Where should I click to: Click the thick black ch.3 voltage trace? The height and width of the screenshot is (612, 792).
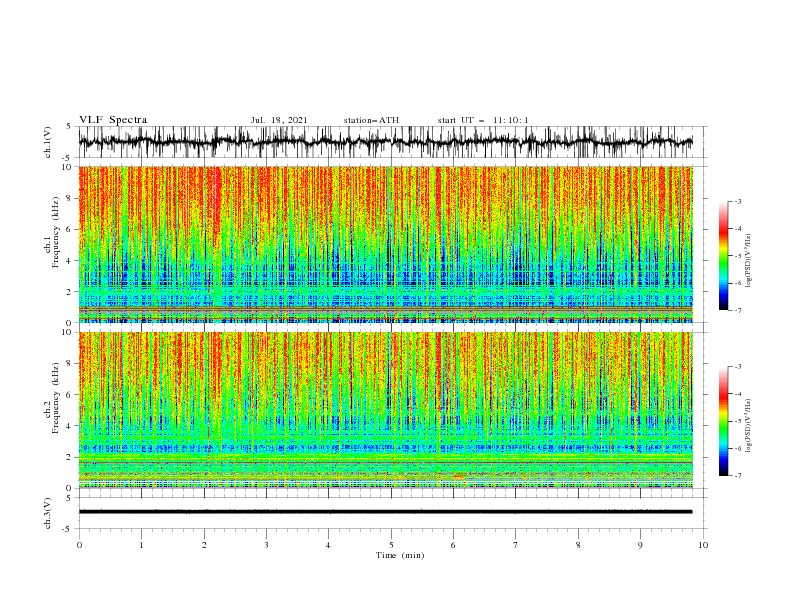[x=386, y=512]
